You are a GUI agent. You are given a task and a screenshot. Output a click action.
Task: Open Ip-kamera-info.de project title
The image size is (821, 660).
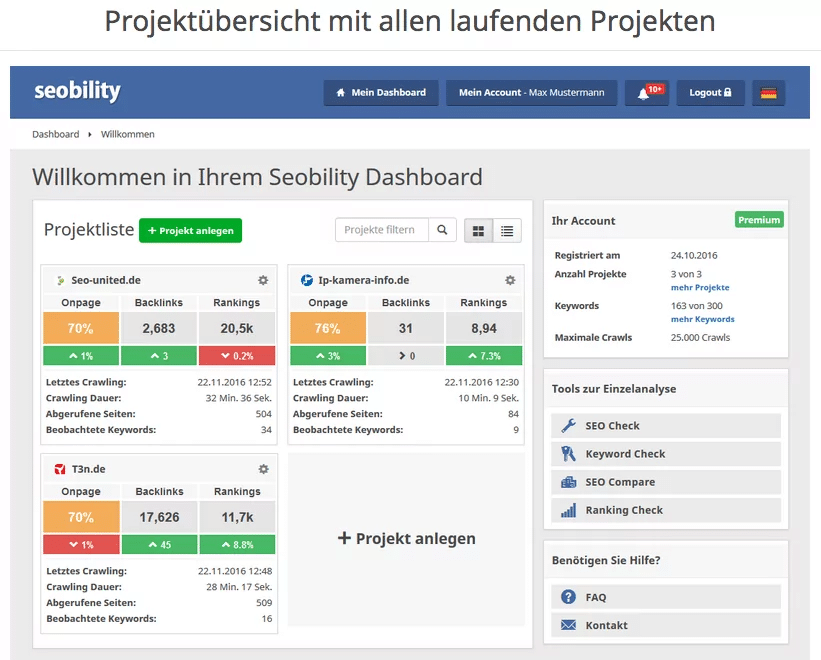tap(364, 280)
